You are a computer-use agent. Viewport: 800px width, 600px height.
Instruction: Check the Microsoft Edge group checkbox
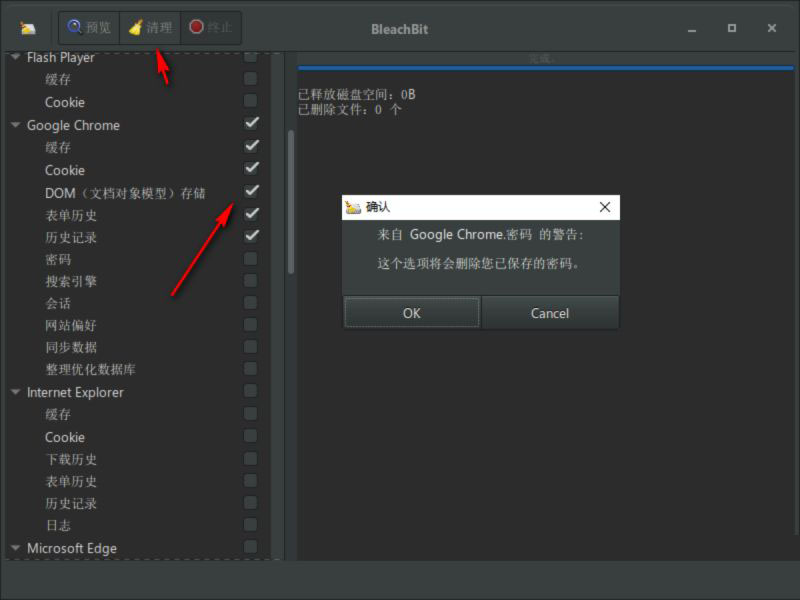(250, 547)
